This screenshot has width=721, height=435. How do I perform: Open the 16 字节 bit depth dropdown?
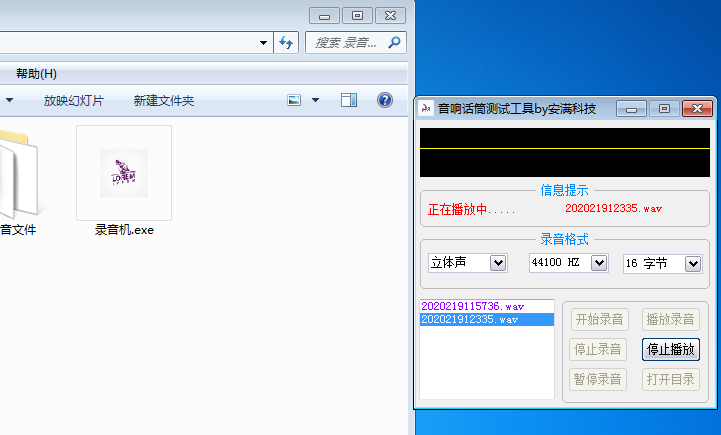(693, 263)
